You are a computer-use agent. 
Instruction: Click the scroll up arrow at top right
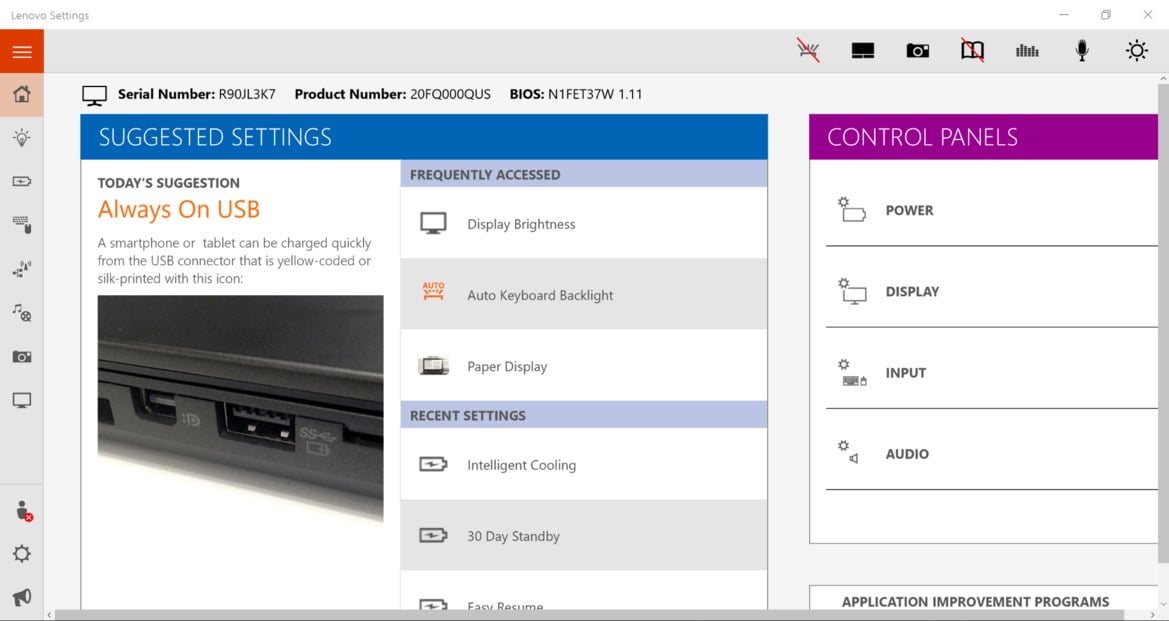[x=1163, y=78]
